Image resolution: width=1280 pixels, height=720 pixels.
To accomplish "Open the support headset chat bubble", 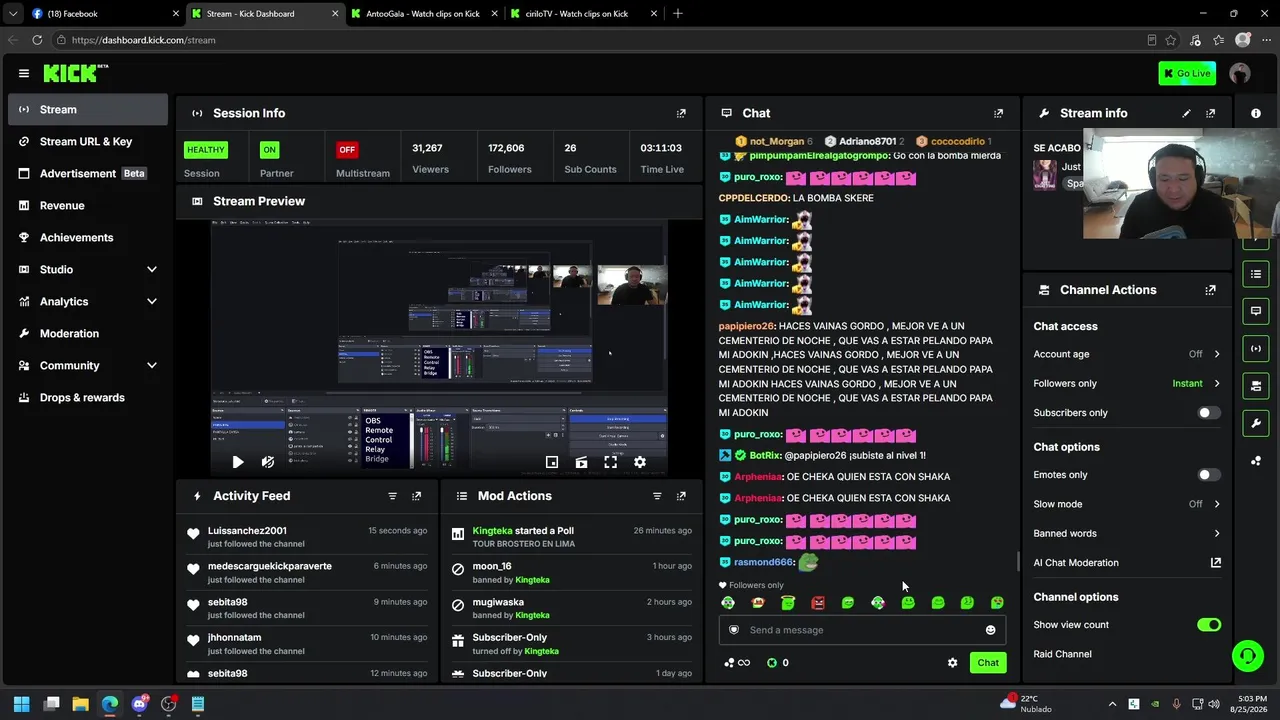I will pos(1247,656).
